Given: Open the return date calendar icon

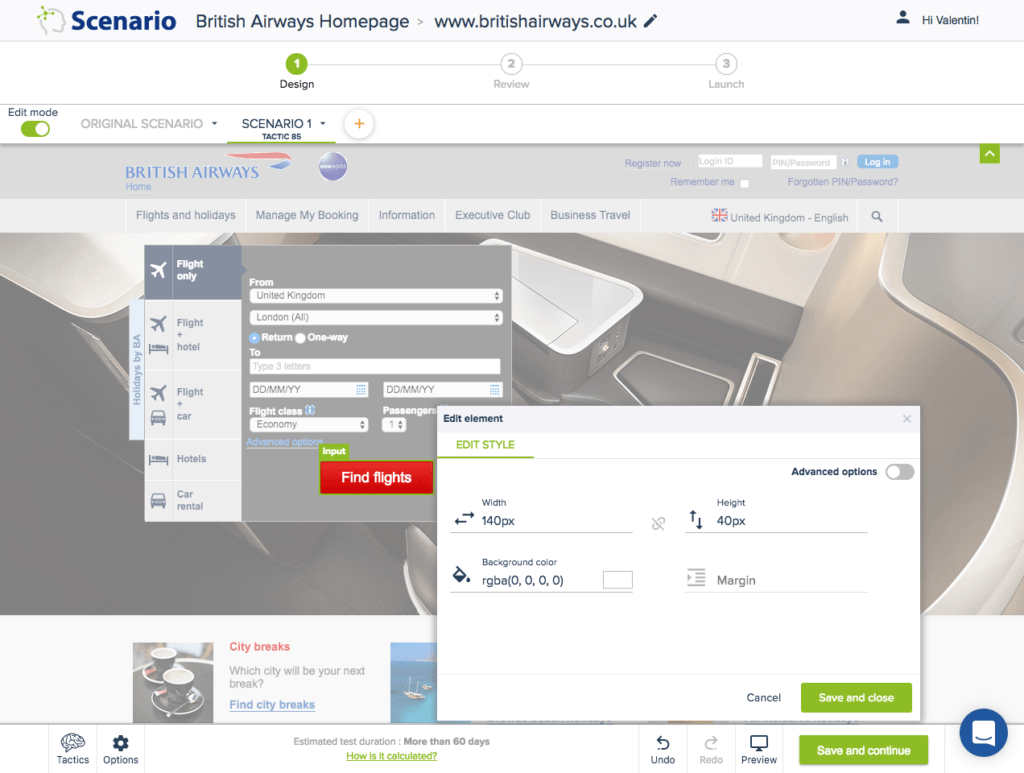Looking at the screenshot, I should (x=494, y=390).
